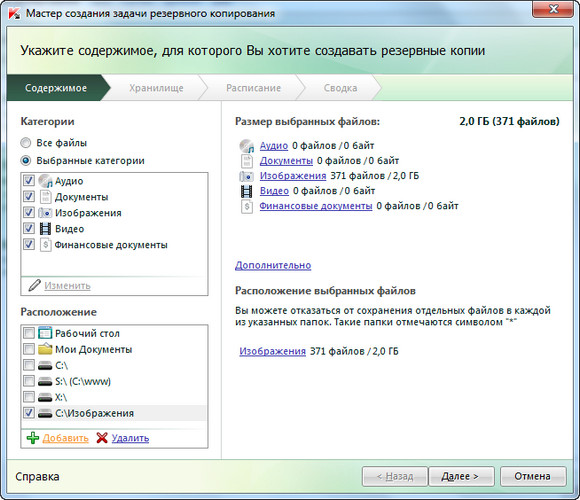Click the Далее > button
Screen dimensions: 580x500
461,476
